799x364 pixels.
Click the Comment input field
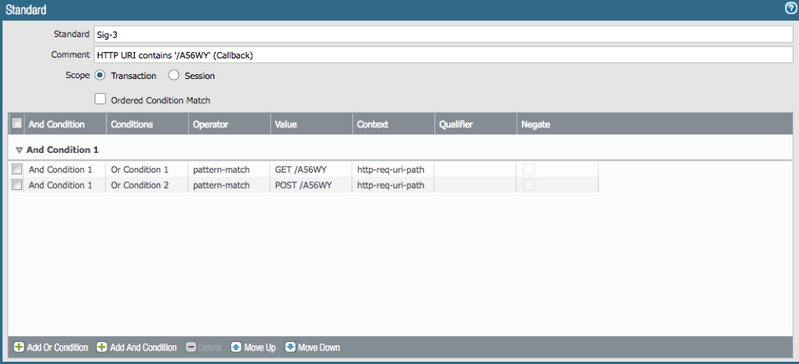pos(443,55)
